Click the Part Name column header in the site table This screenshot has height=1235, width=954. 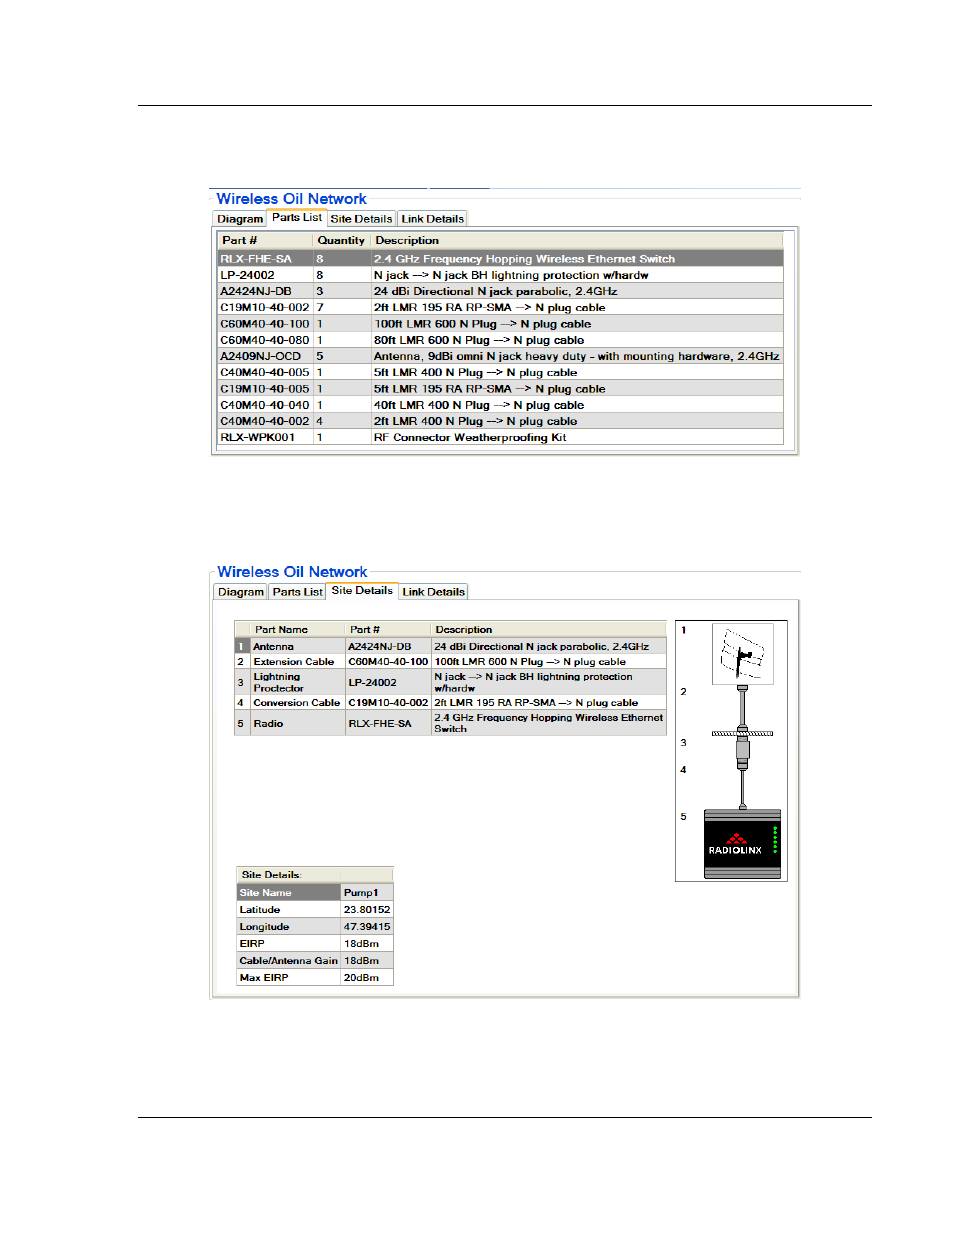[x=298, y=630]
